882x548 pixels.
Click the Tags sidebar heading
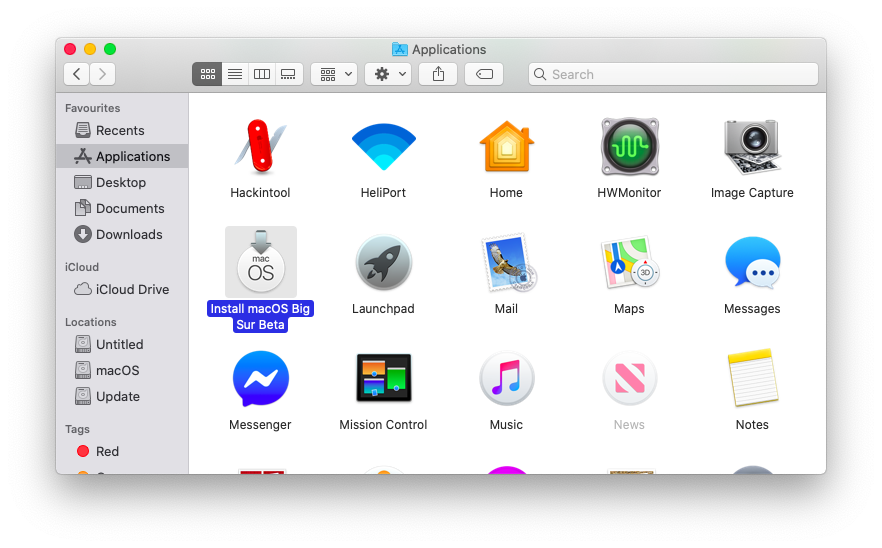tap(77, 429)
